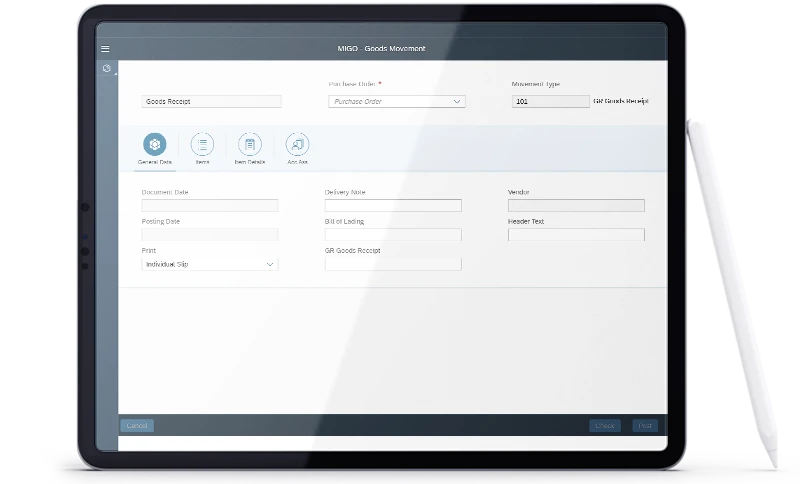Click the 'GR Goods Receipt' text beside 101
Screen dimensions: 800x484
point(621,101)
